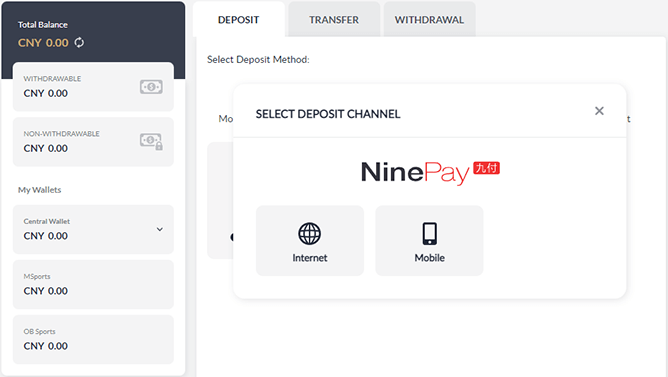Screen dimensions: 668x377
Task: Select the Deposit tab
Action: (239, 20)
